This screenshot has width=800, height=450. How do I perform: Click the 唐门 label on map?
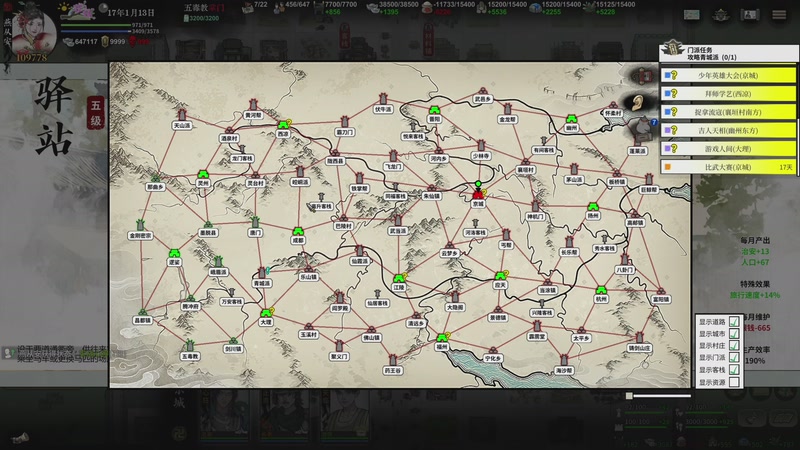[x=255, y=233]
